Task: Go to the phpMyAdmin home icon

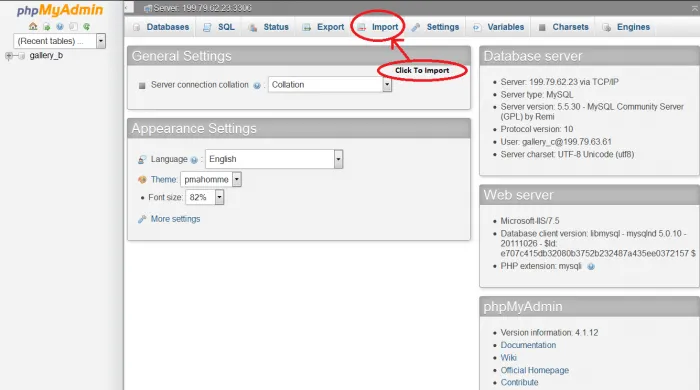Action: tap(33, 26)
